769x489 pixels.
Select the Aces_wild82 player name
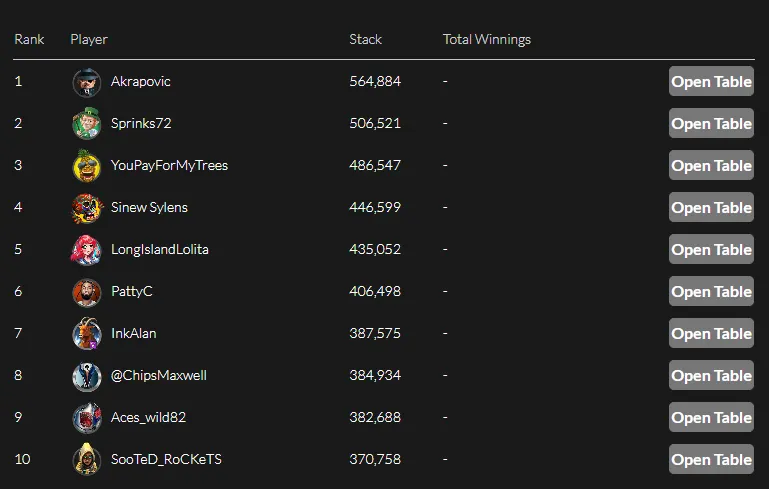tap(148, 418)
